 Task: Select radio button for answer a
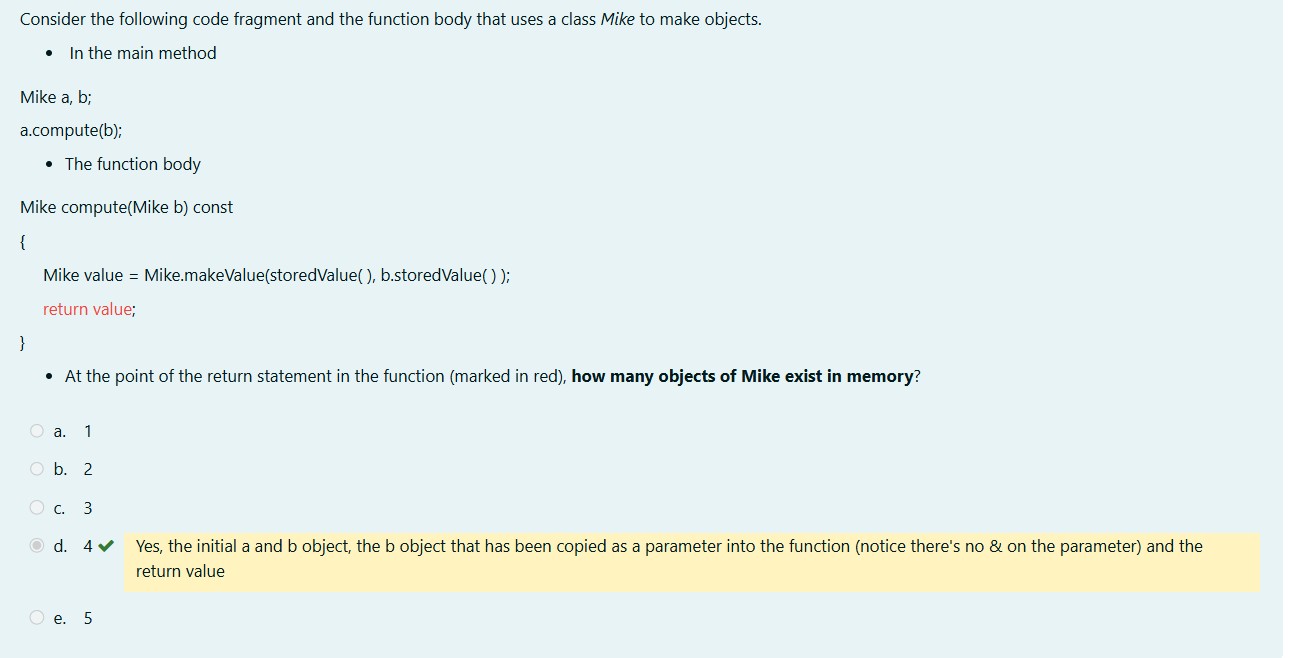36,430
